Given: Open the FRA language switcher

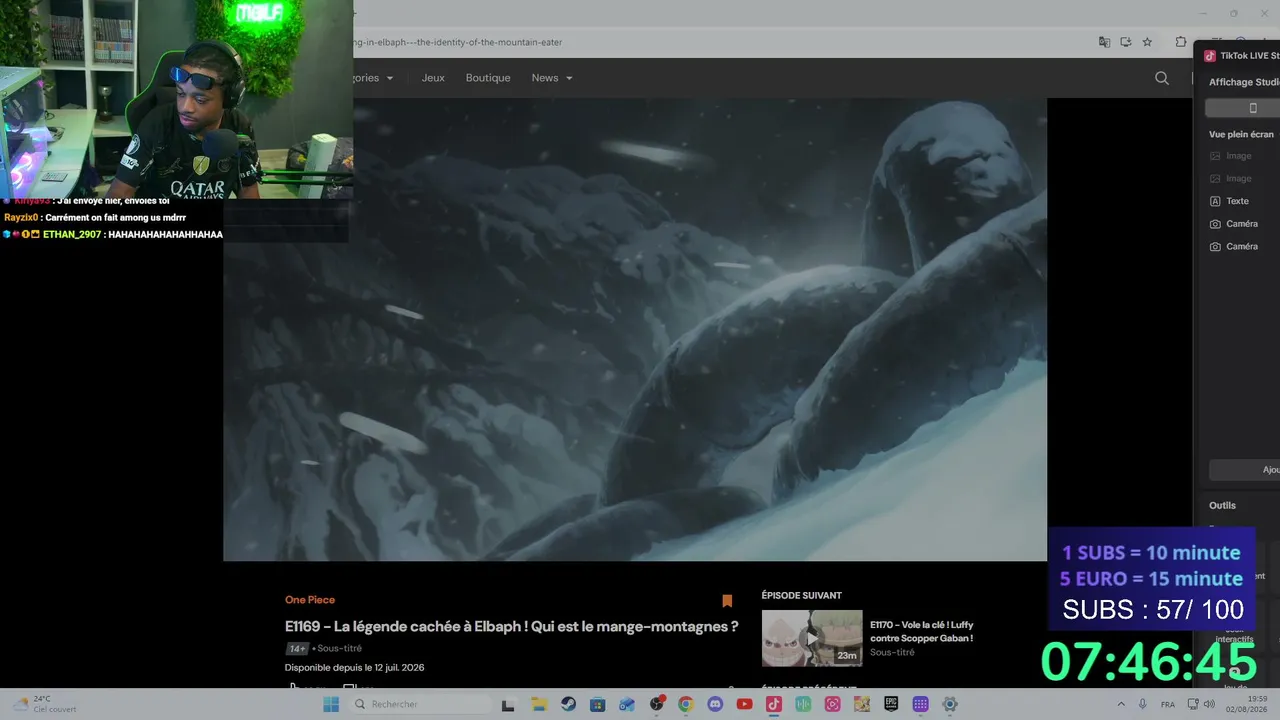Looking at the screenshot, I should coord(1168,704).
